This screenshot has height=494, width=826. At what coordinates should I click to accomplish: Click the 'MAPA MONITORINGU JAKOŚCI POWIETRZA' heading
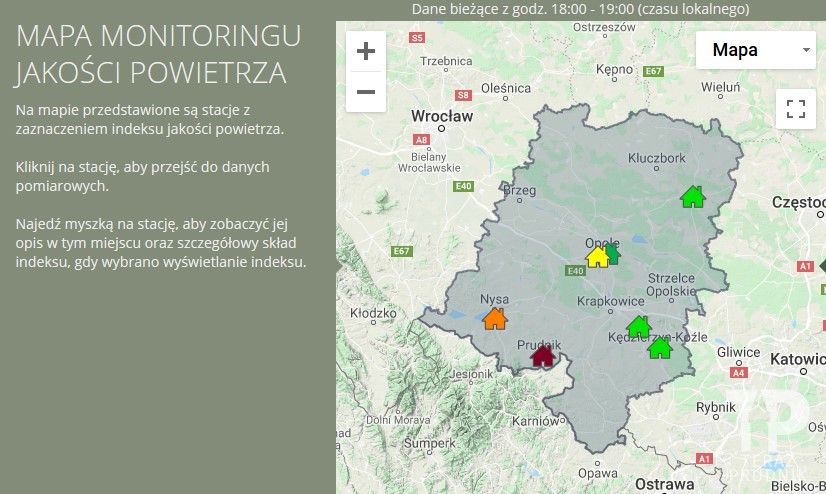[158, 54]
